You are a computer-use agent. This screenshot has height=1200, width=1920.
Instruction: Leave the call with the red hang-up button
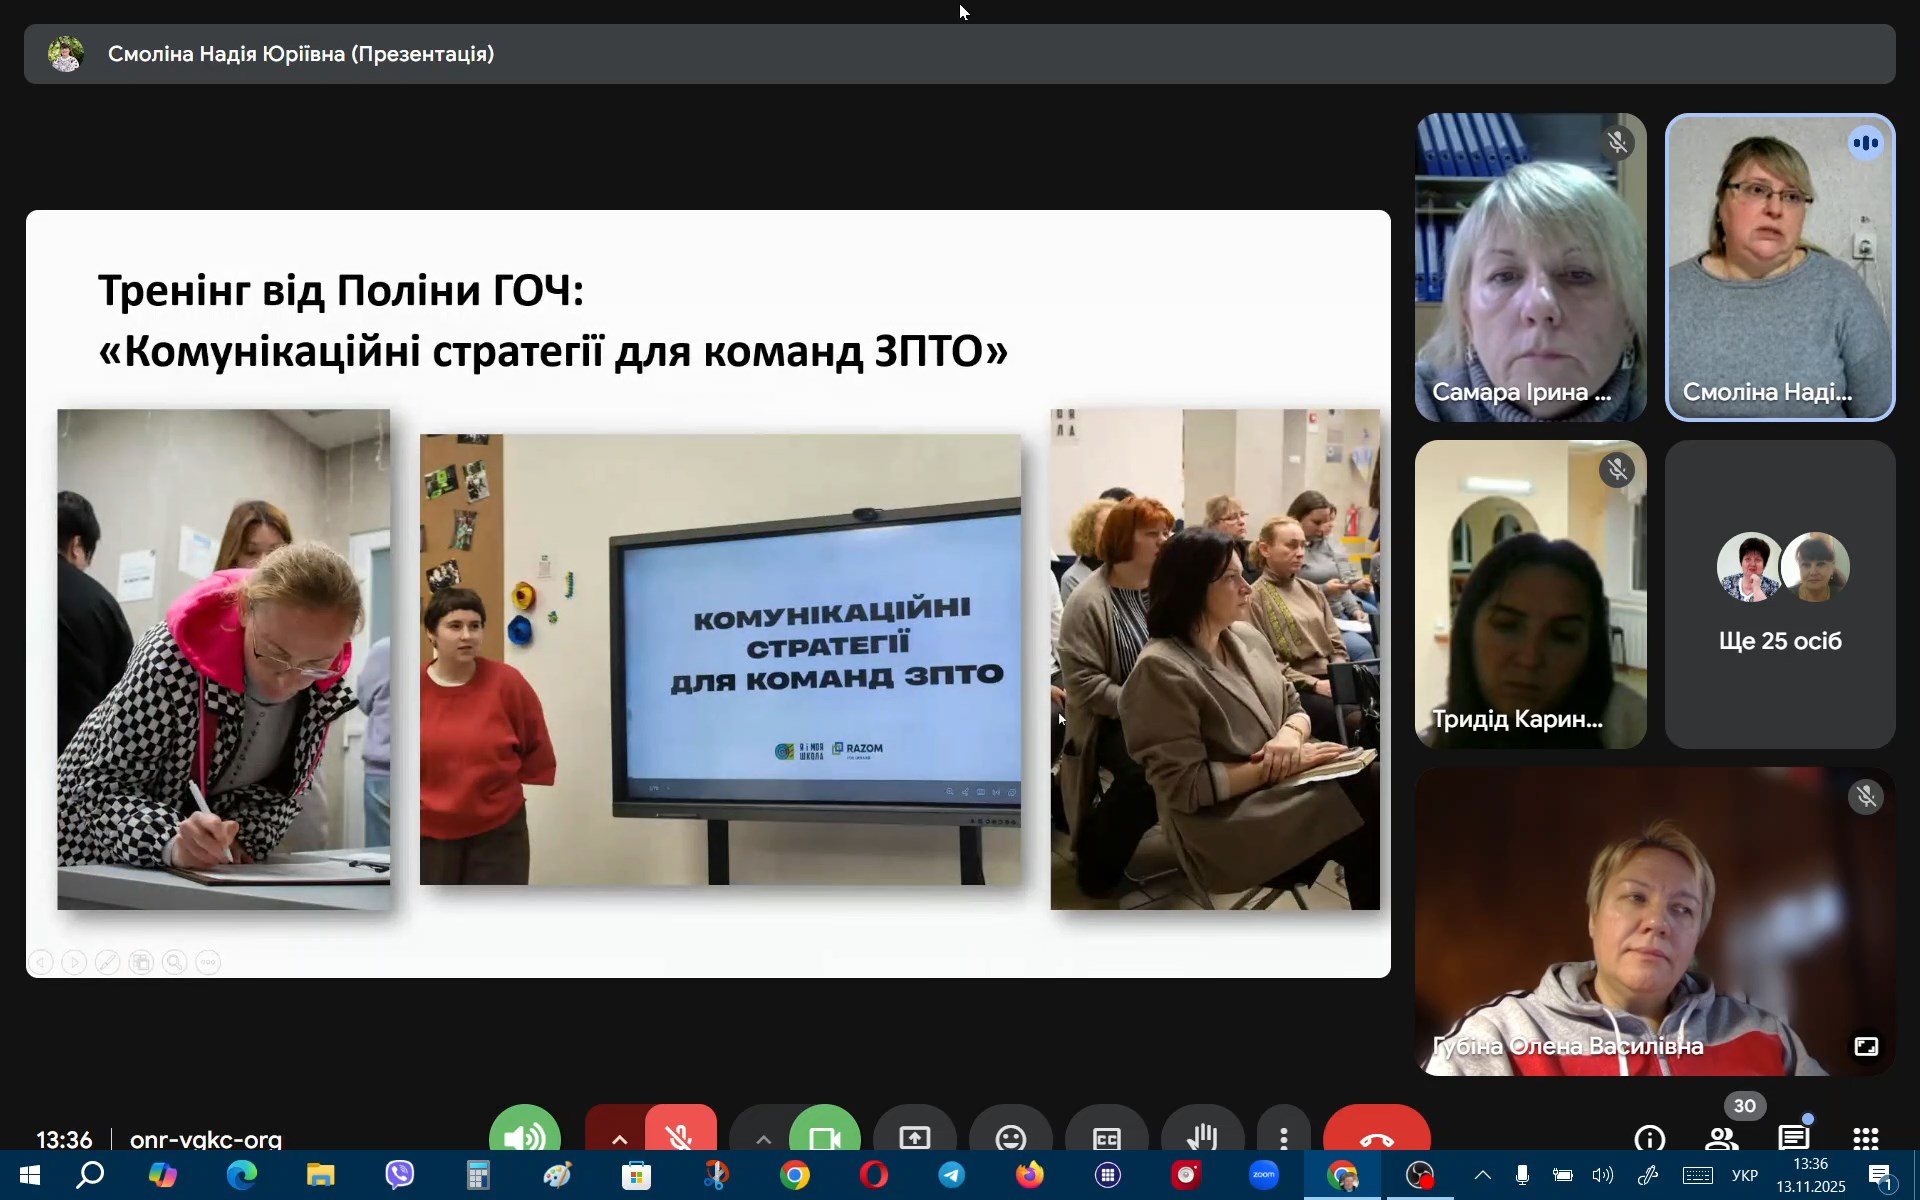tap(1376, 1136)
